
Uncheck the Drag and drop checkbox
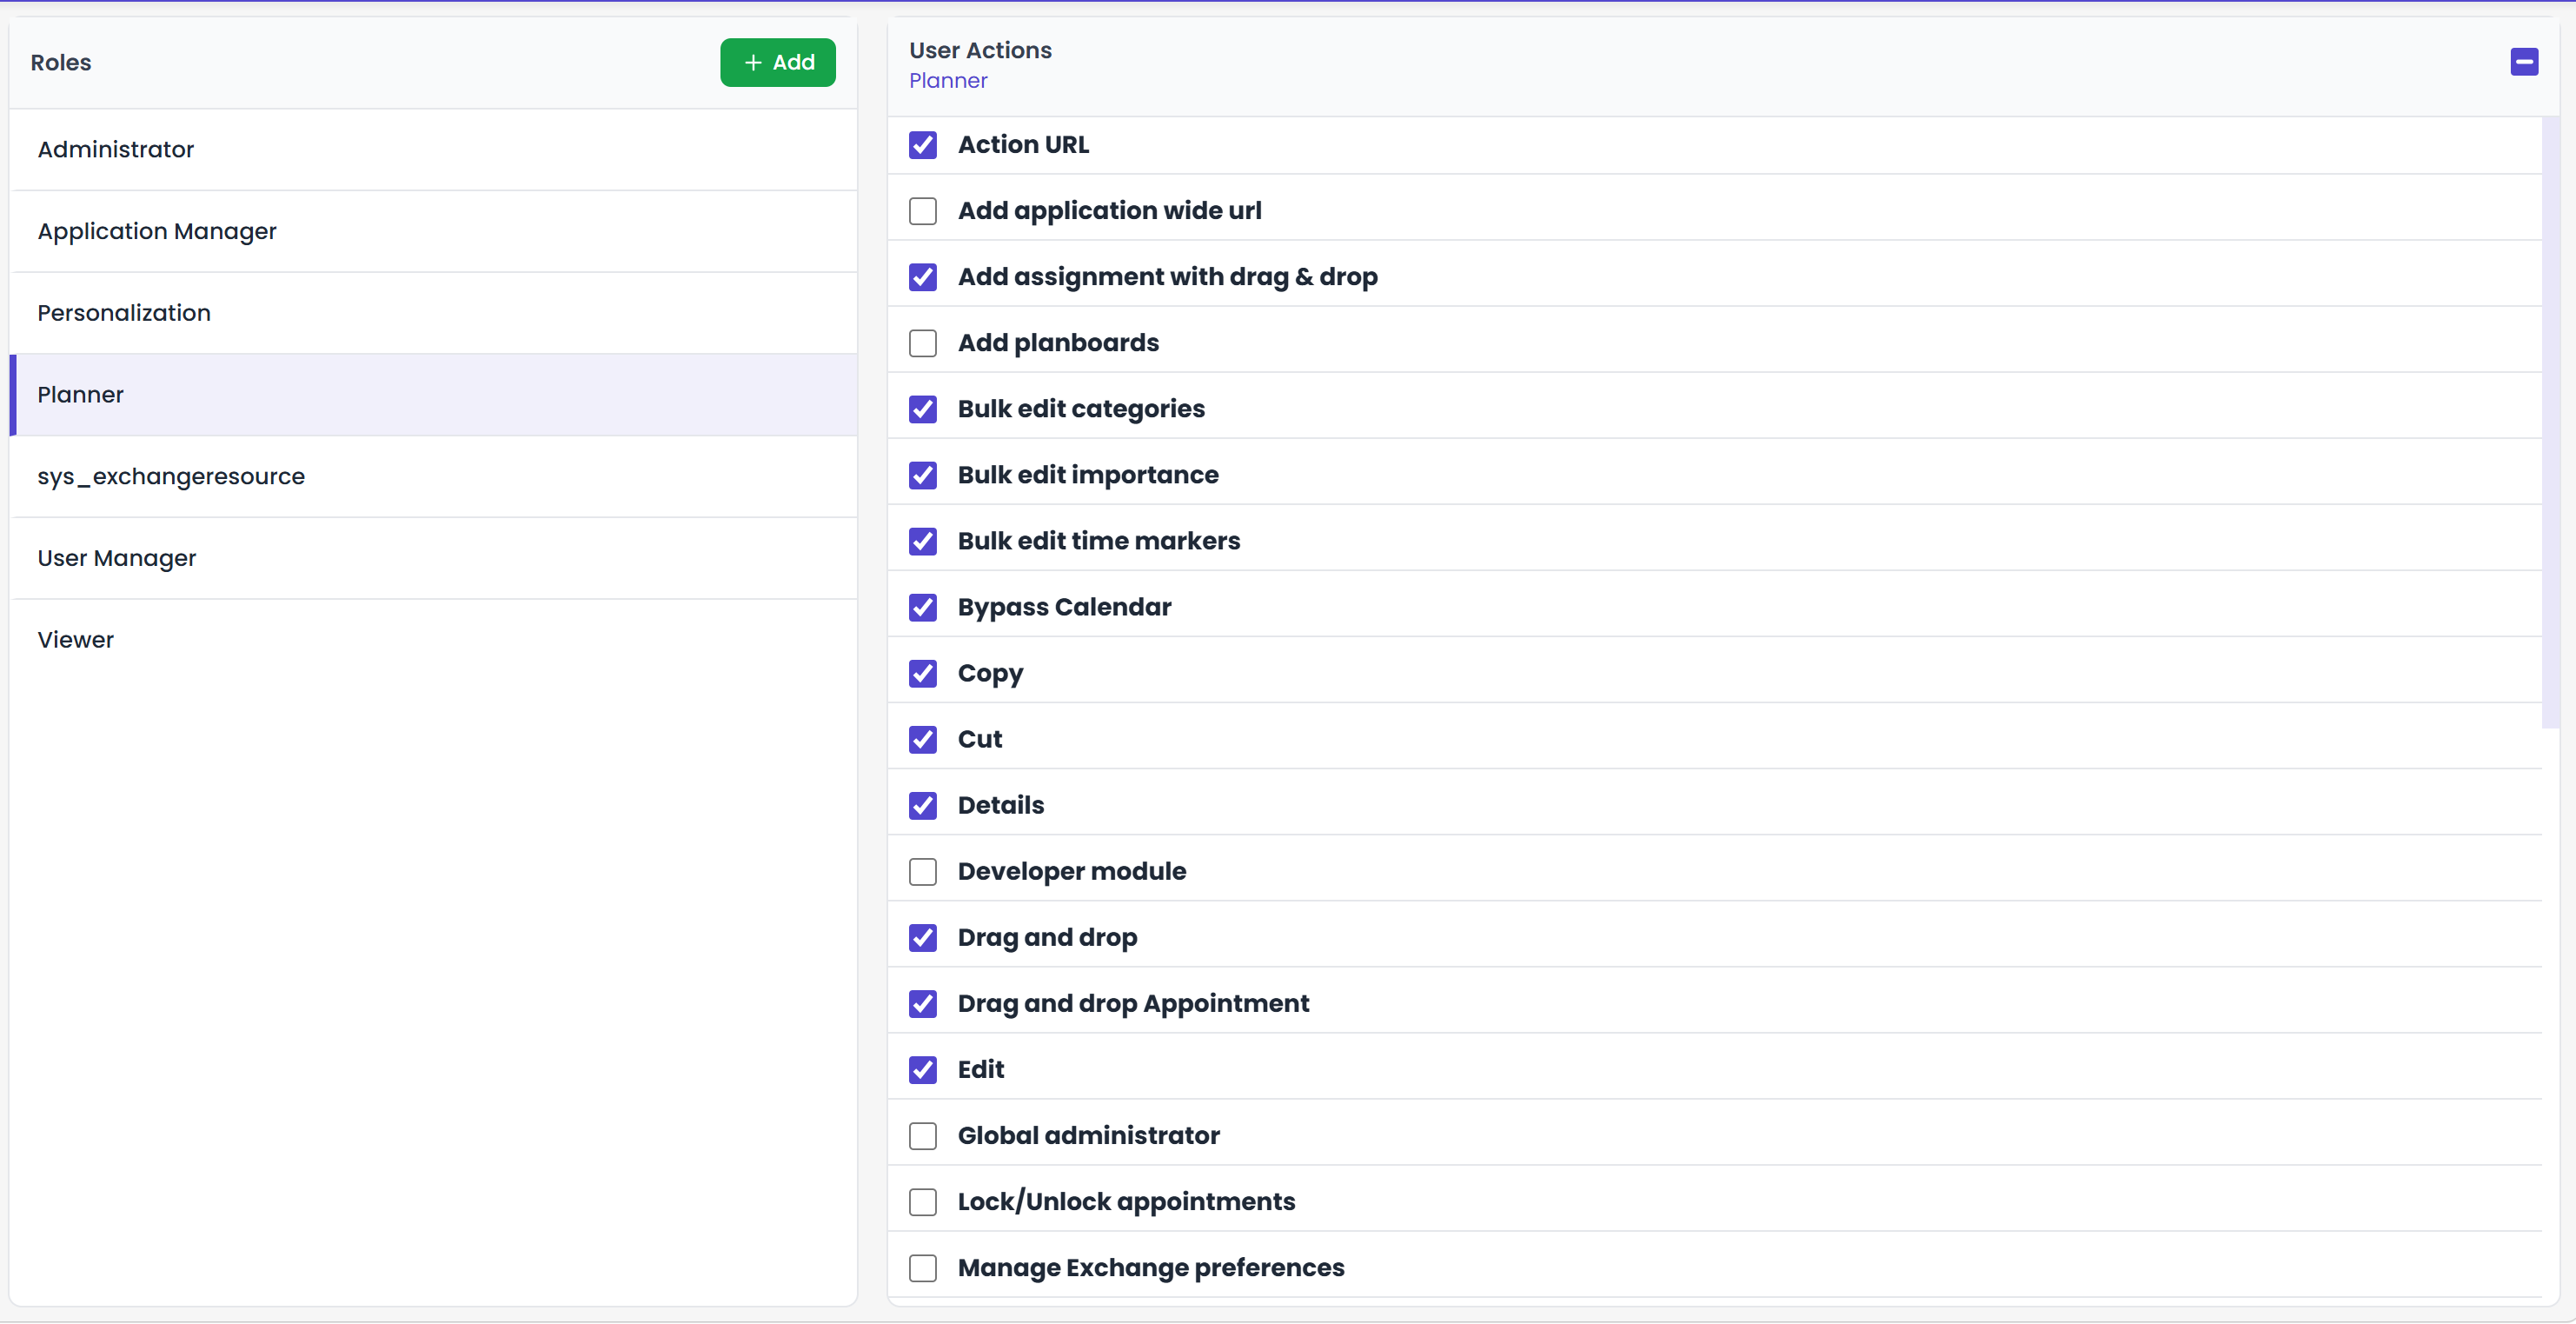coord(923,937)
